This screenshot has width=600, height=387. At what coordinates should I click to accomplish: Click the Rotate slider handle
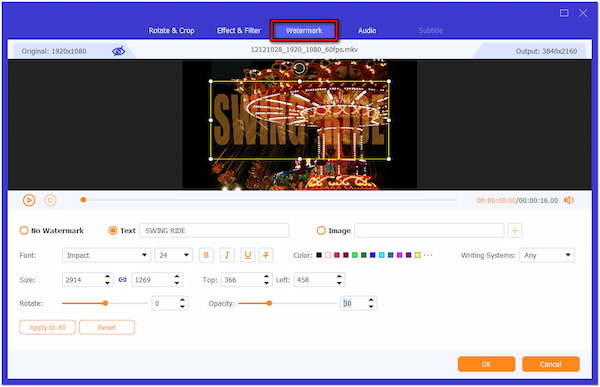105,303
